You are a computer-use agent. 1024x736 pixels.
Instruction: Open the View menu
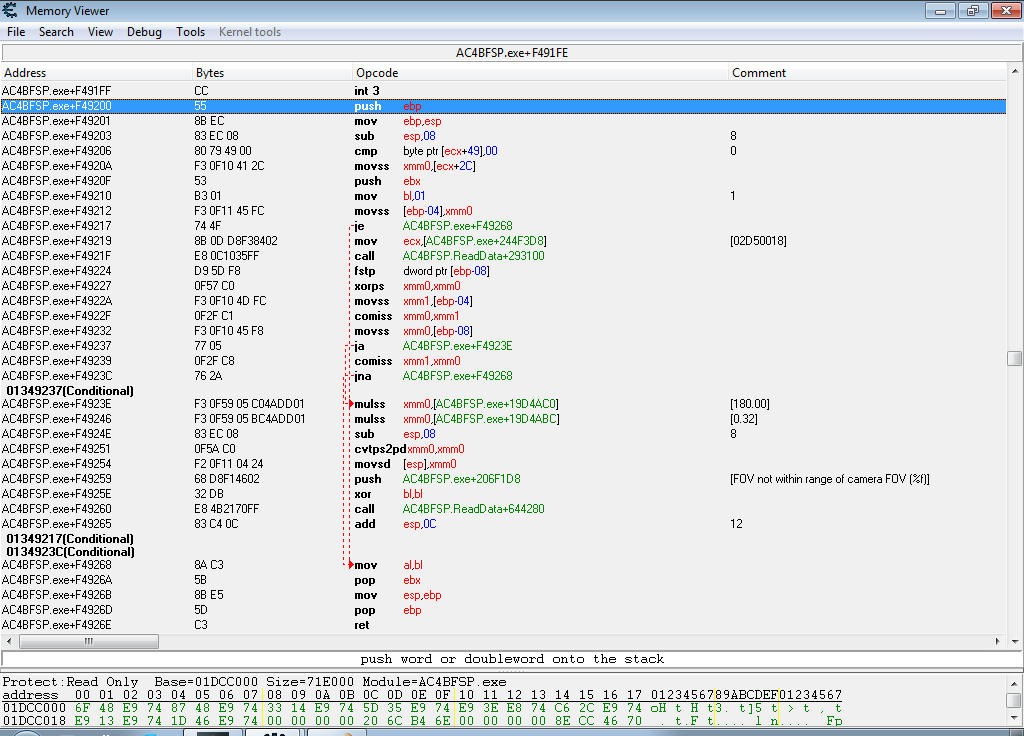[x=100, y=32]
